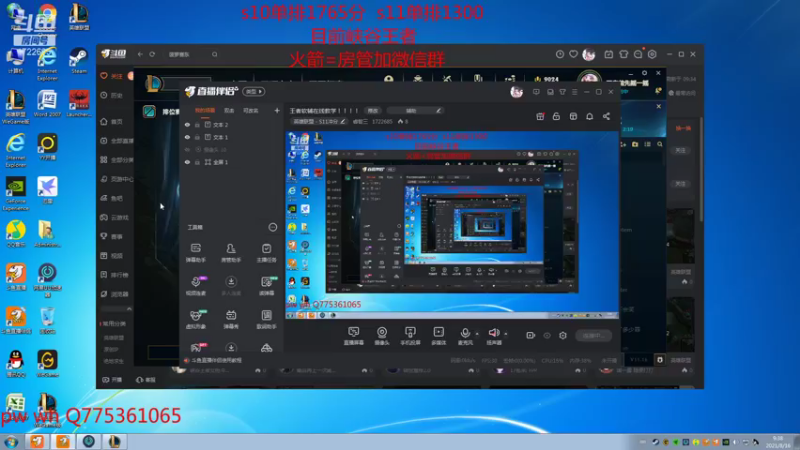Expand the microphone options arrow
Screen dimensions: 800x450
point(477,334)
